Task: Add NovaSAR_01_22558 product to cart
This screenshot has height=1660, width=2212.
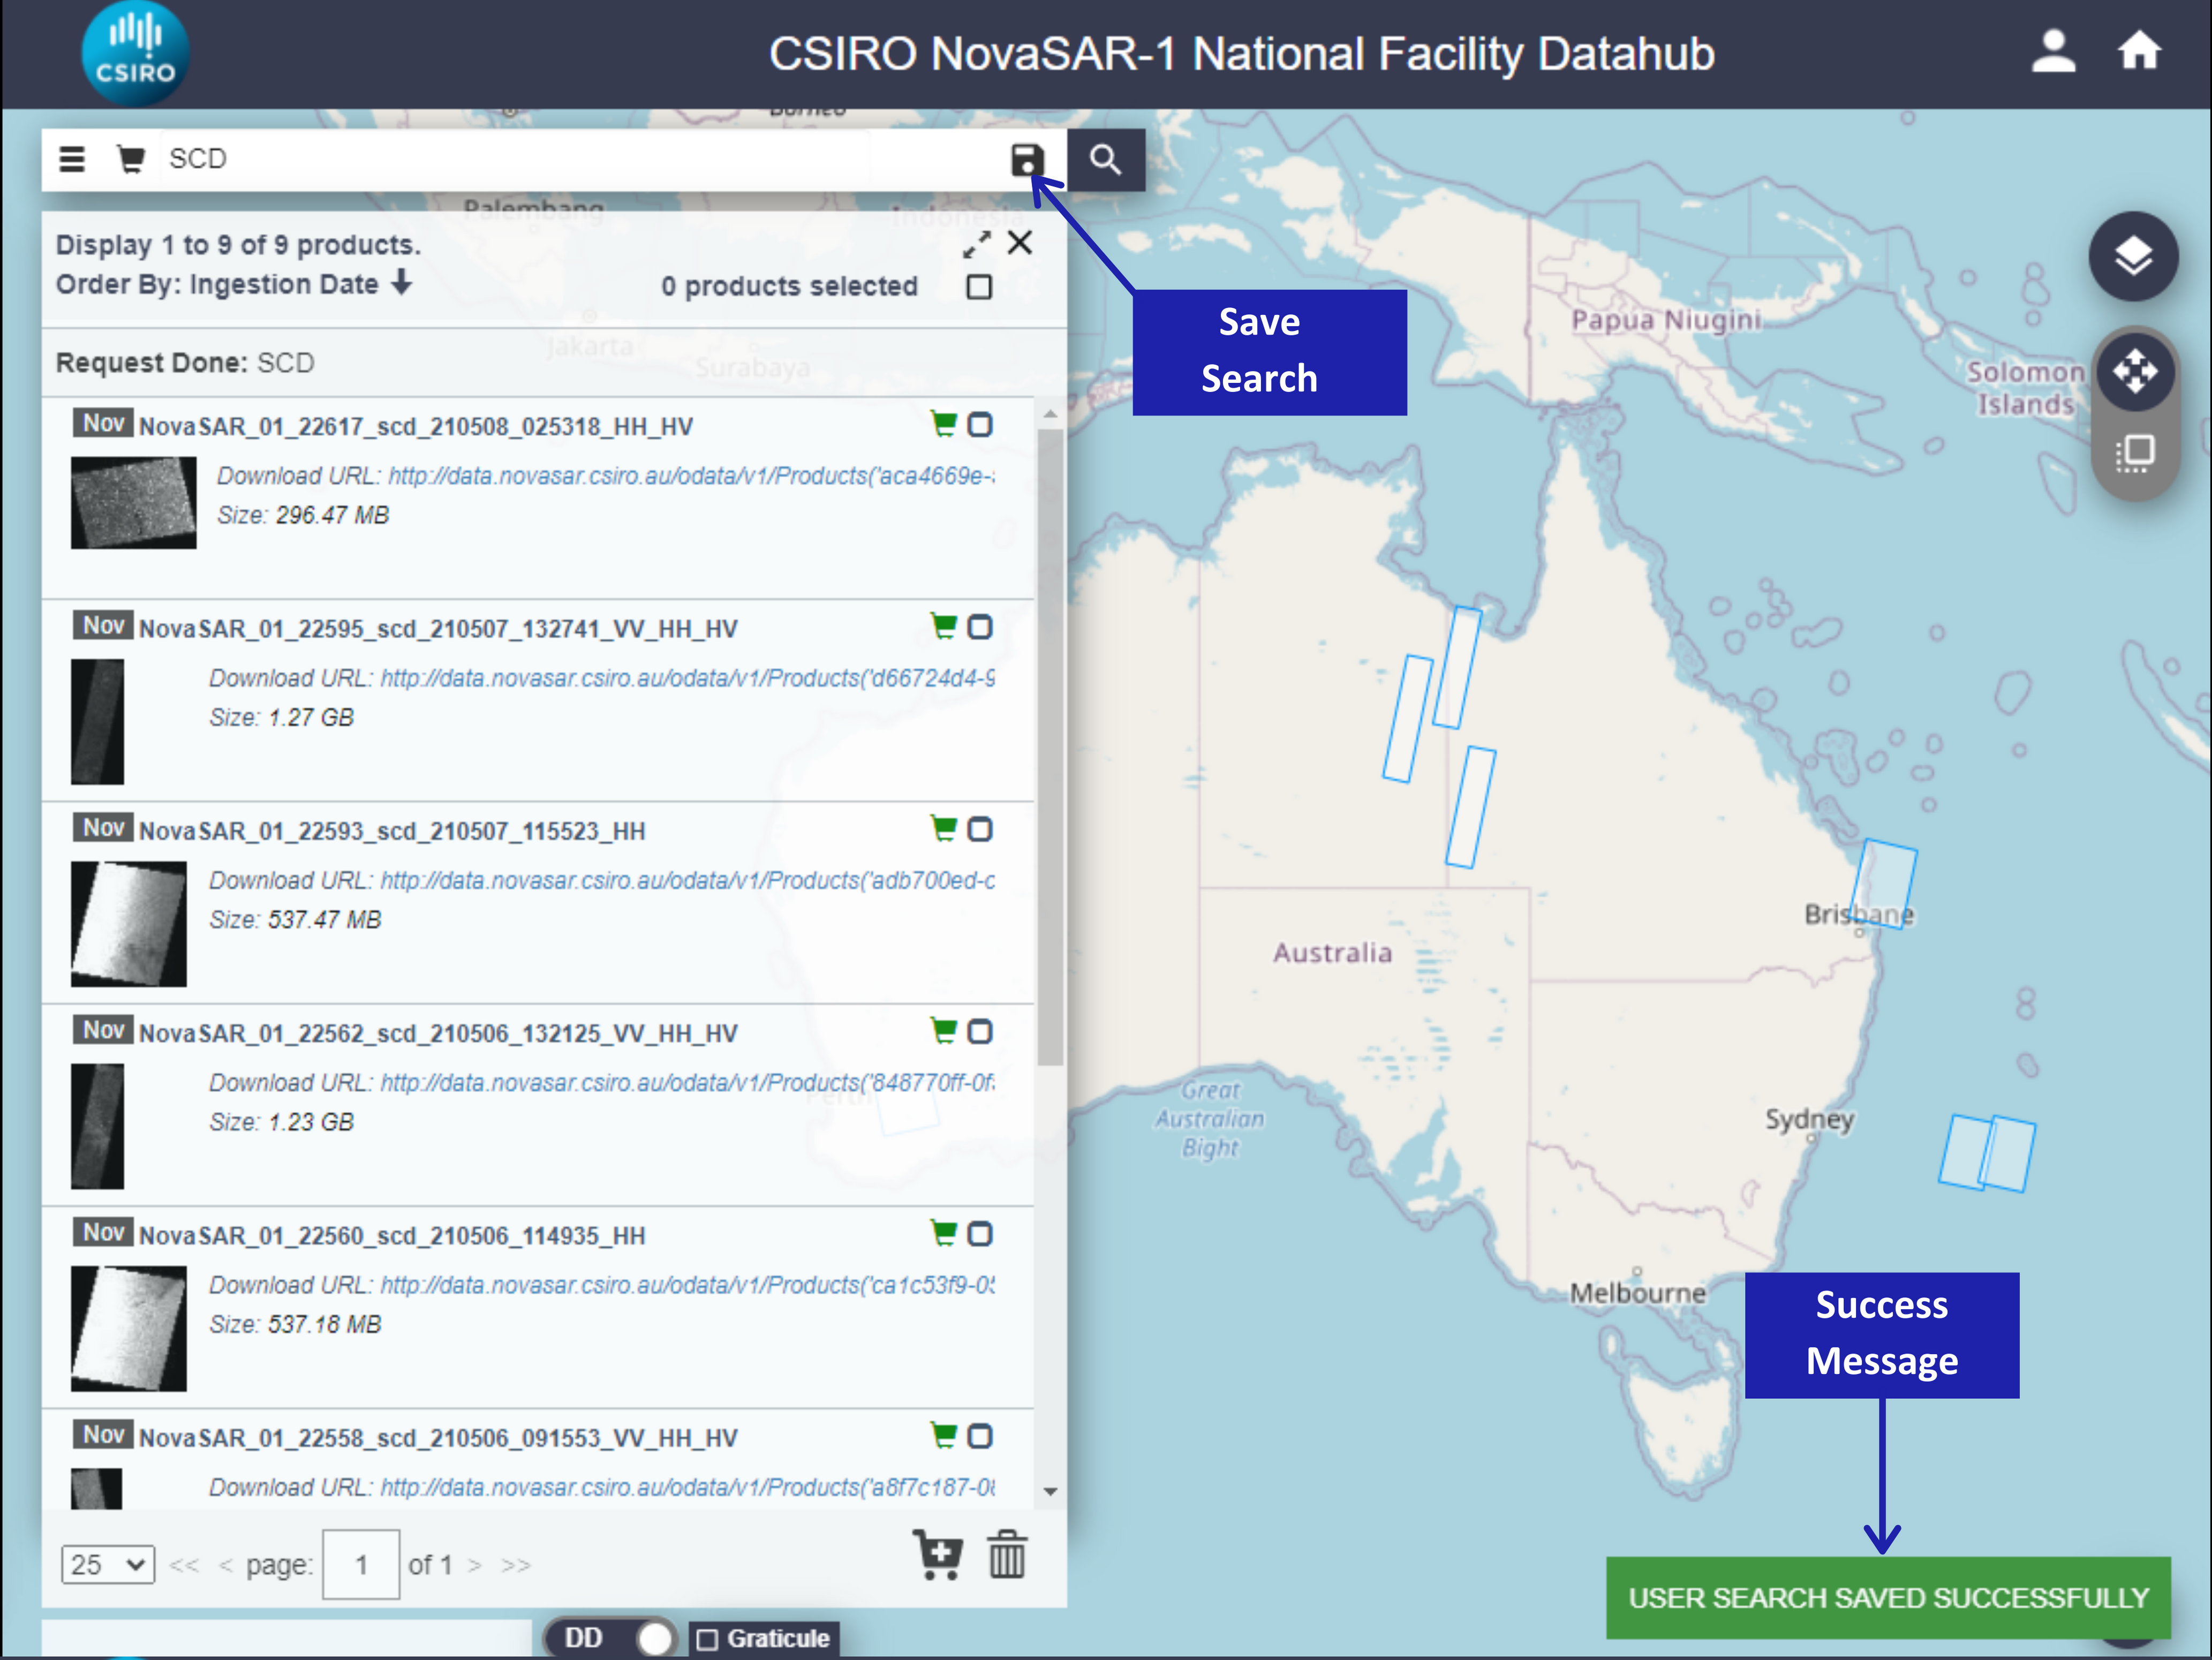Action: [x=943, y=1435]
